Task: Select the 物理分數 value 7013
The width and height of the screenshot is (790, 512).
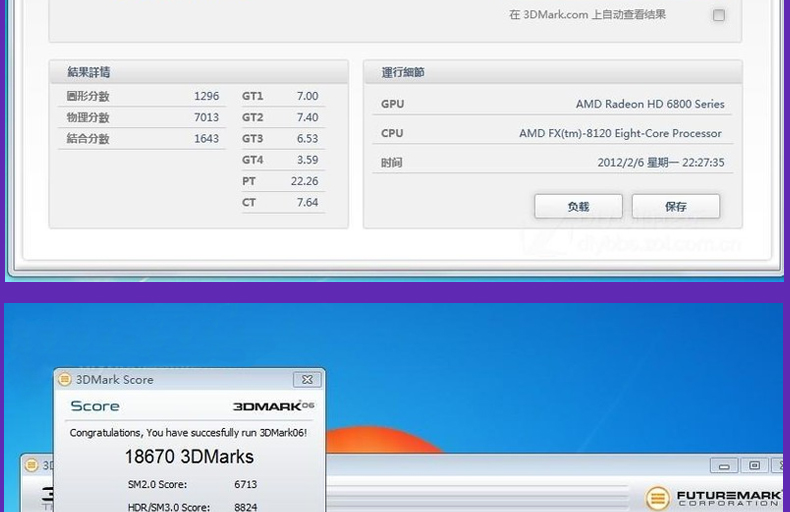Action: [207, 117]
